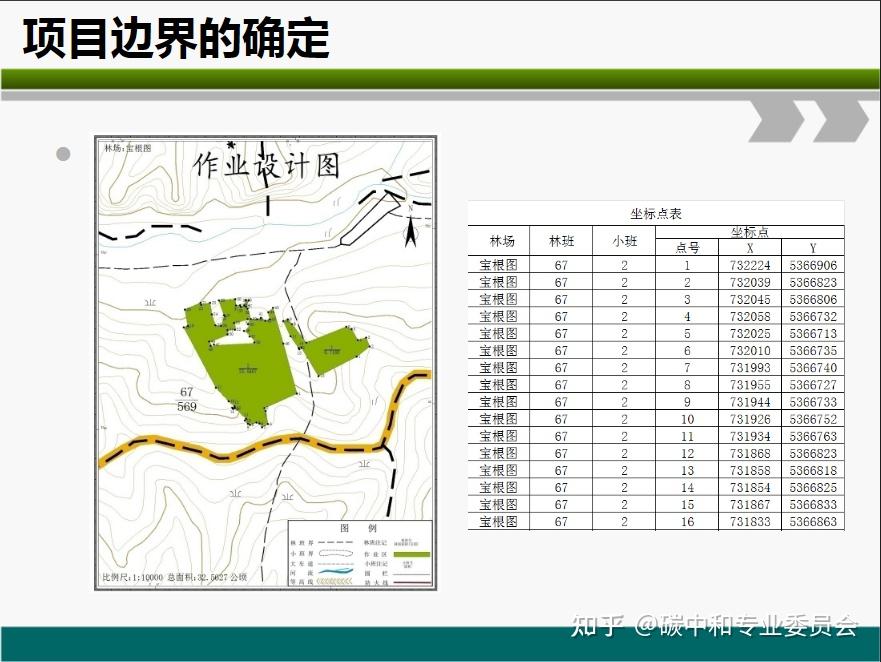Click the 知乎 @碳中和专业委员会 watermark

point(714,625)
